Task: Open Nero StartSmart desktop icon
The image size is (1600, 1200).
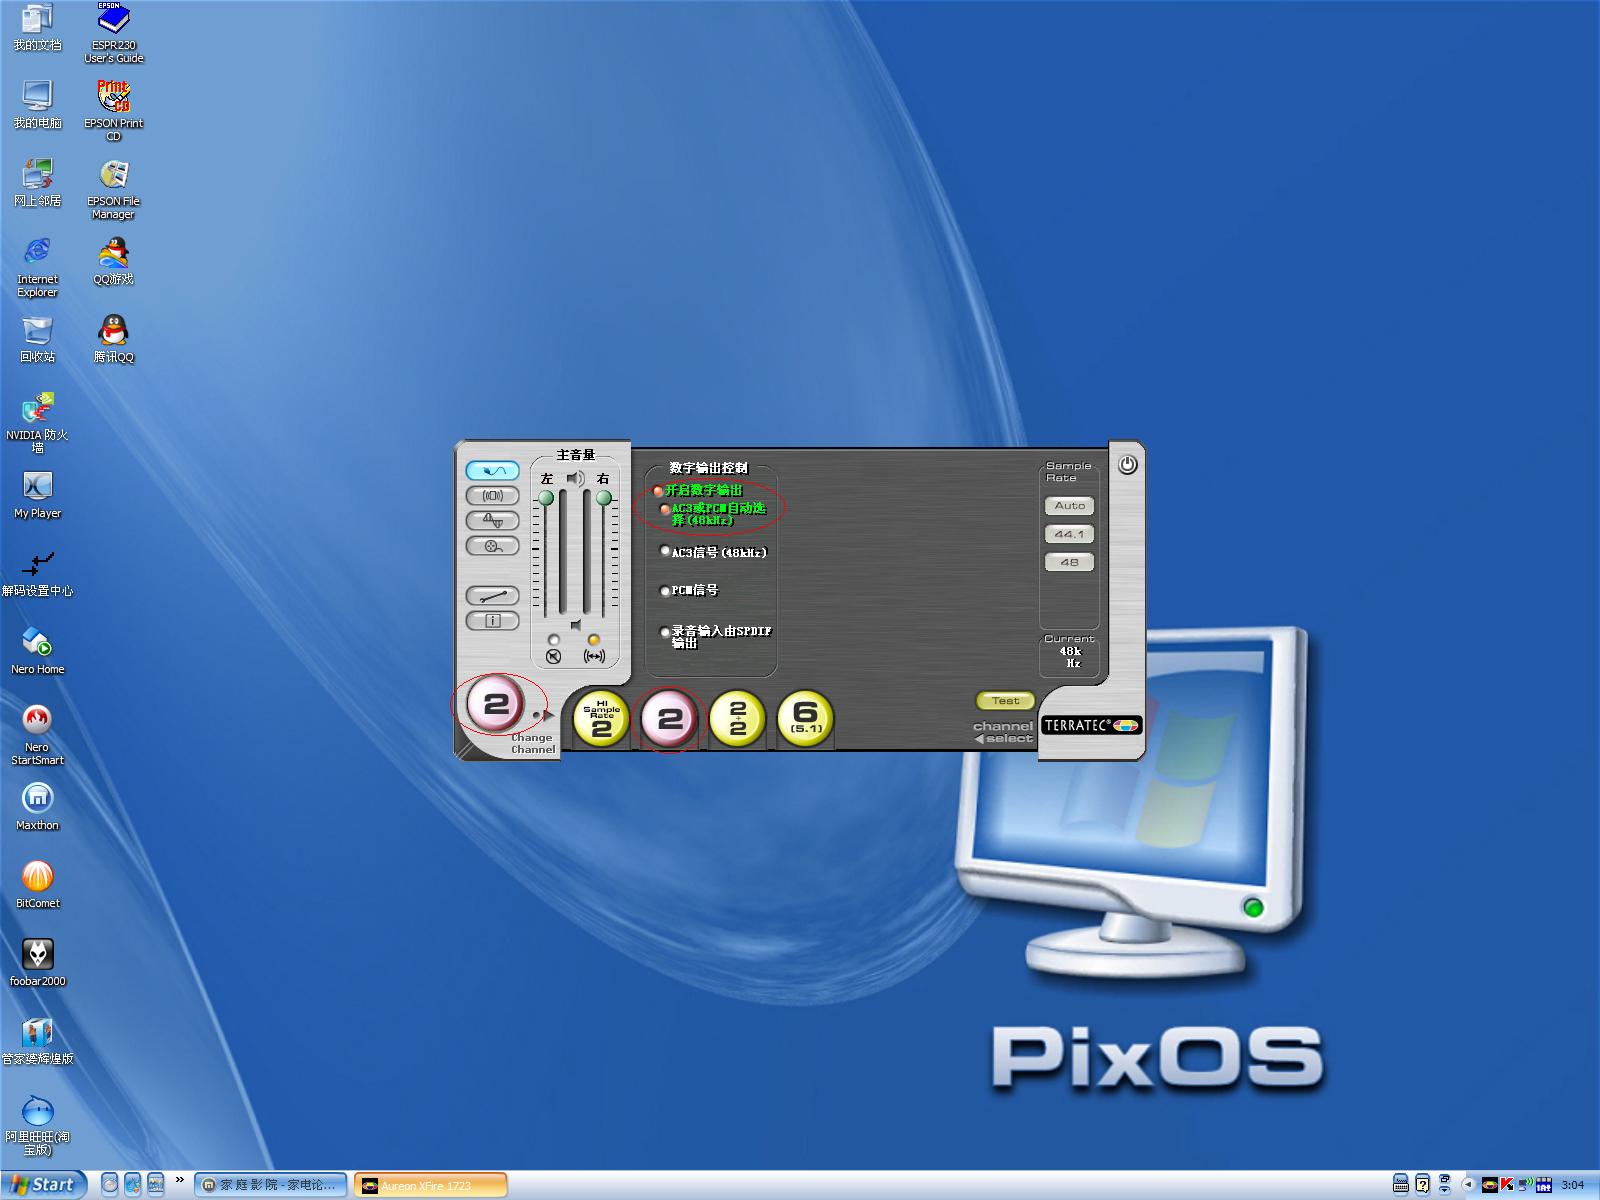Action: coord(37,734)
